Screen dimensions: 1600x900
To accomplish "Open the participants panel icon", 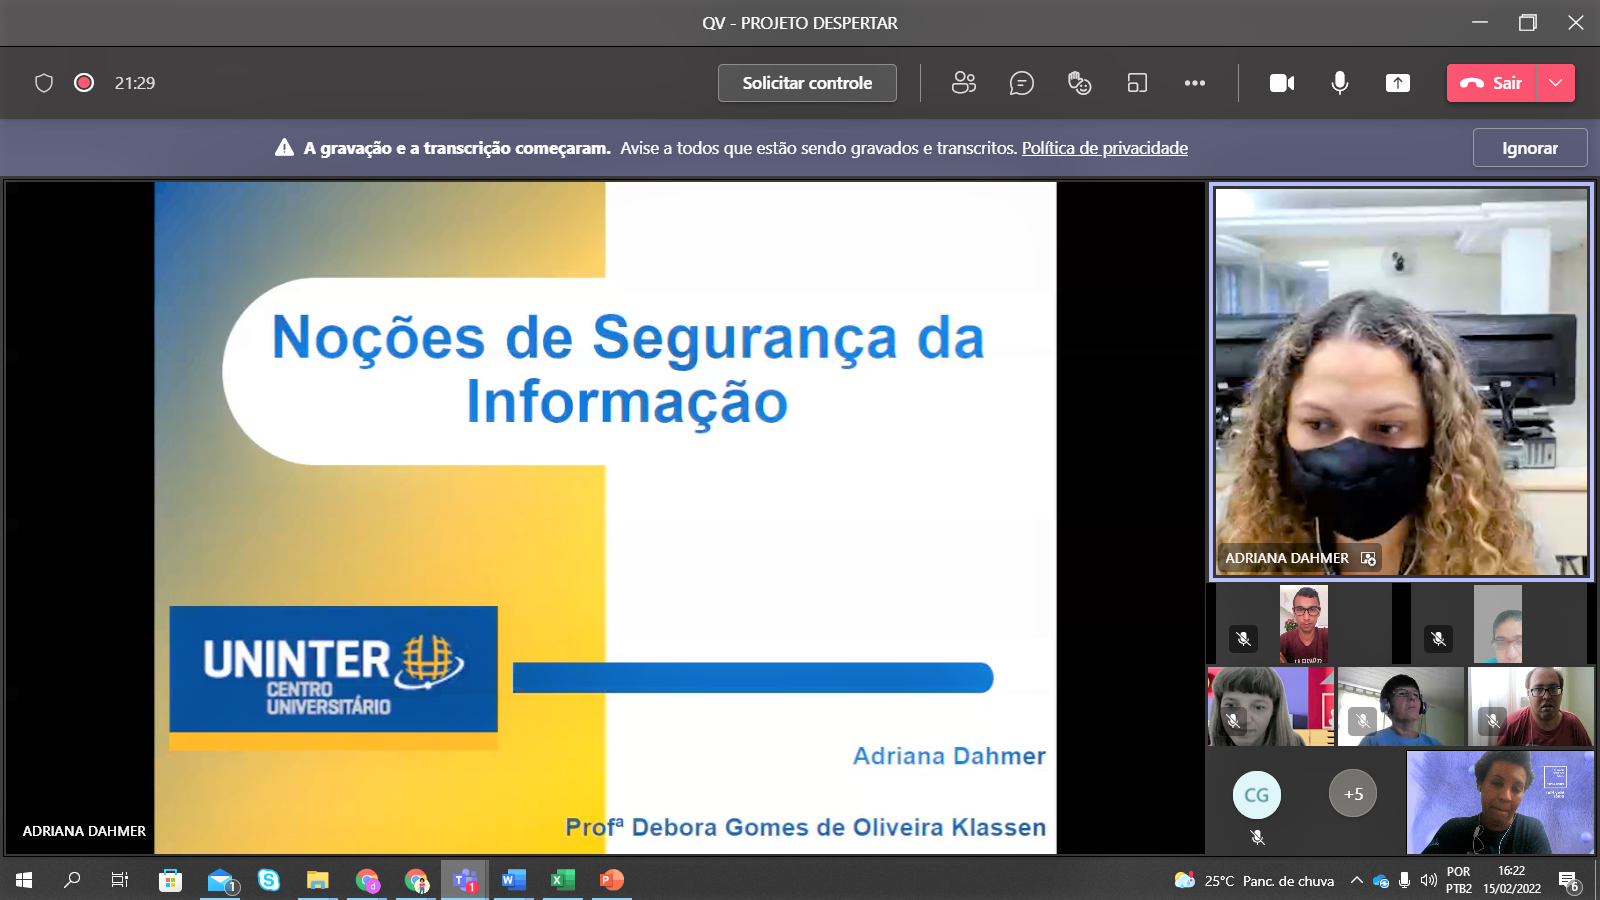I will (963, 83).
